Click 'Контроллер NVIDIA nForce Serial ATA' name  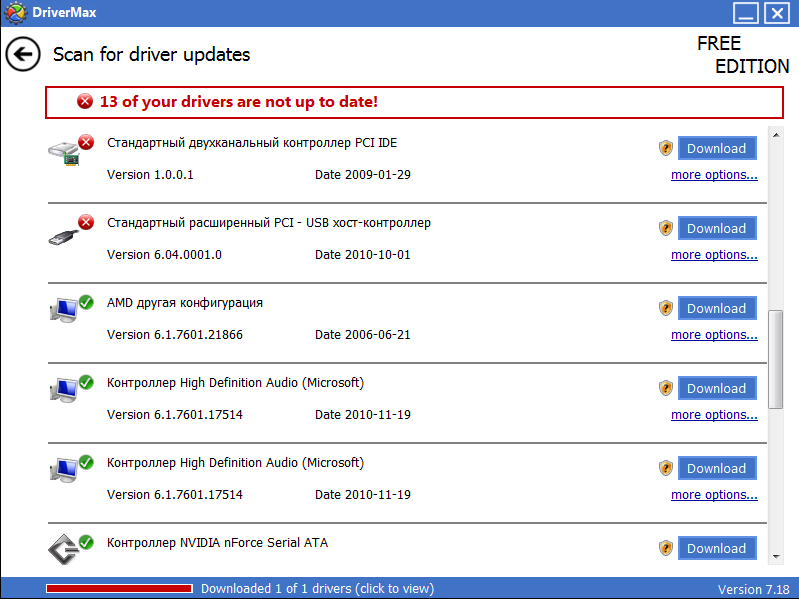(217, 543)
